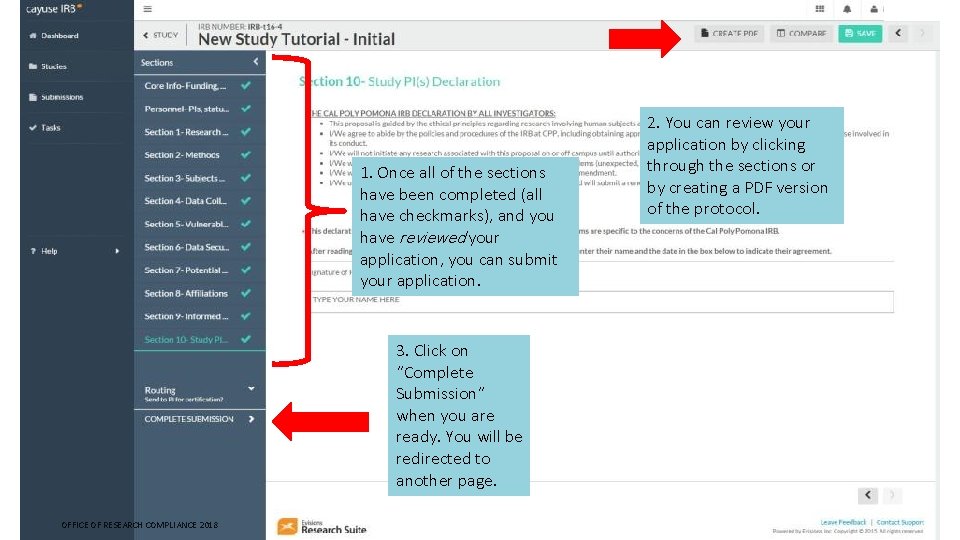
Task: Open Section 3- Subjects
Action: click(x=200, y=178)
